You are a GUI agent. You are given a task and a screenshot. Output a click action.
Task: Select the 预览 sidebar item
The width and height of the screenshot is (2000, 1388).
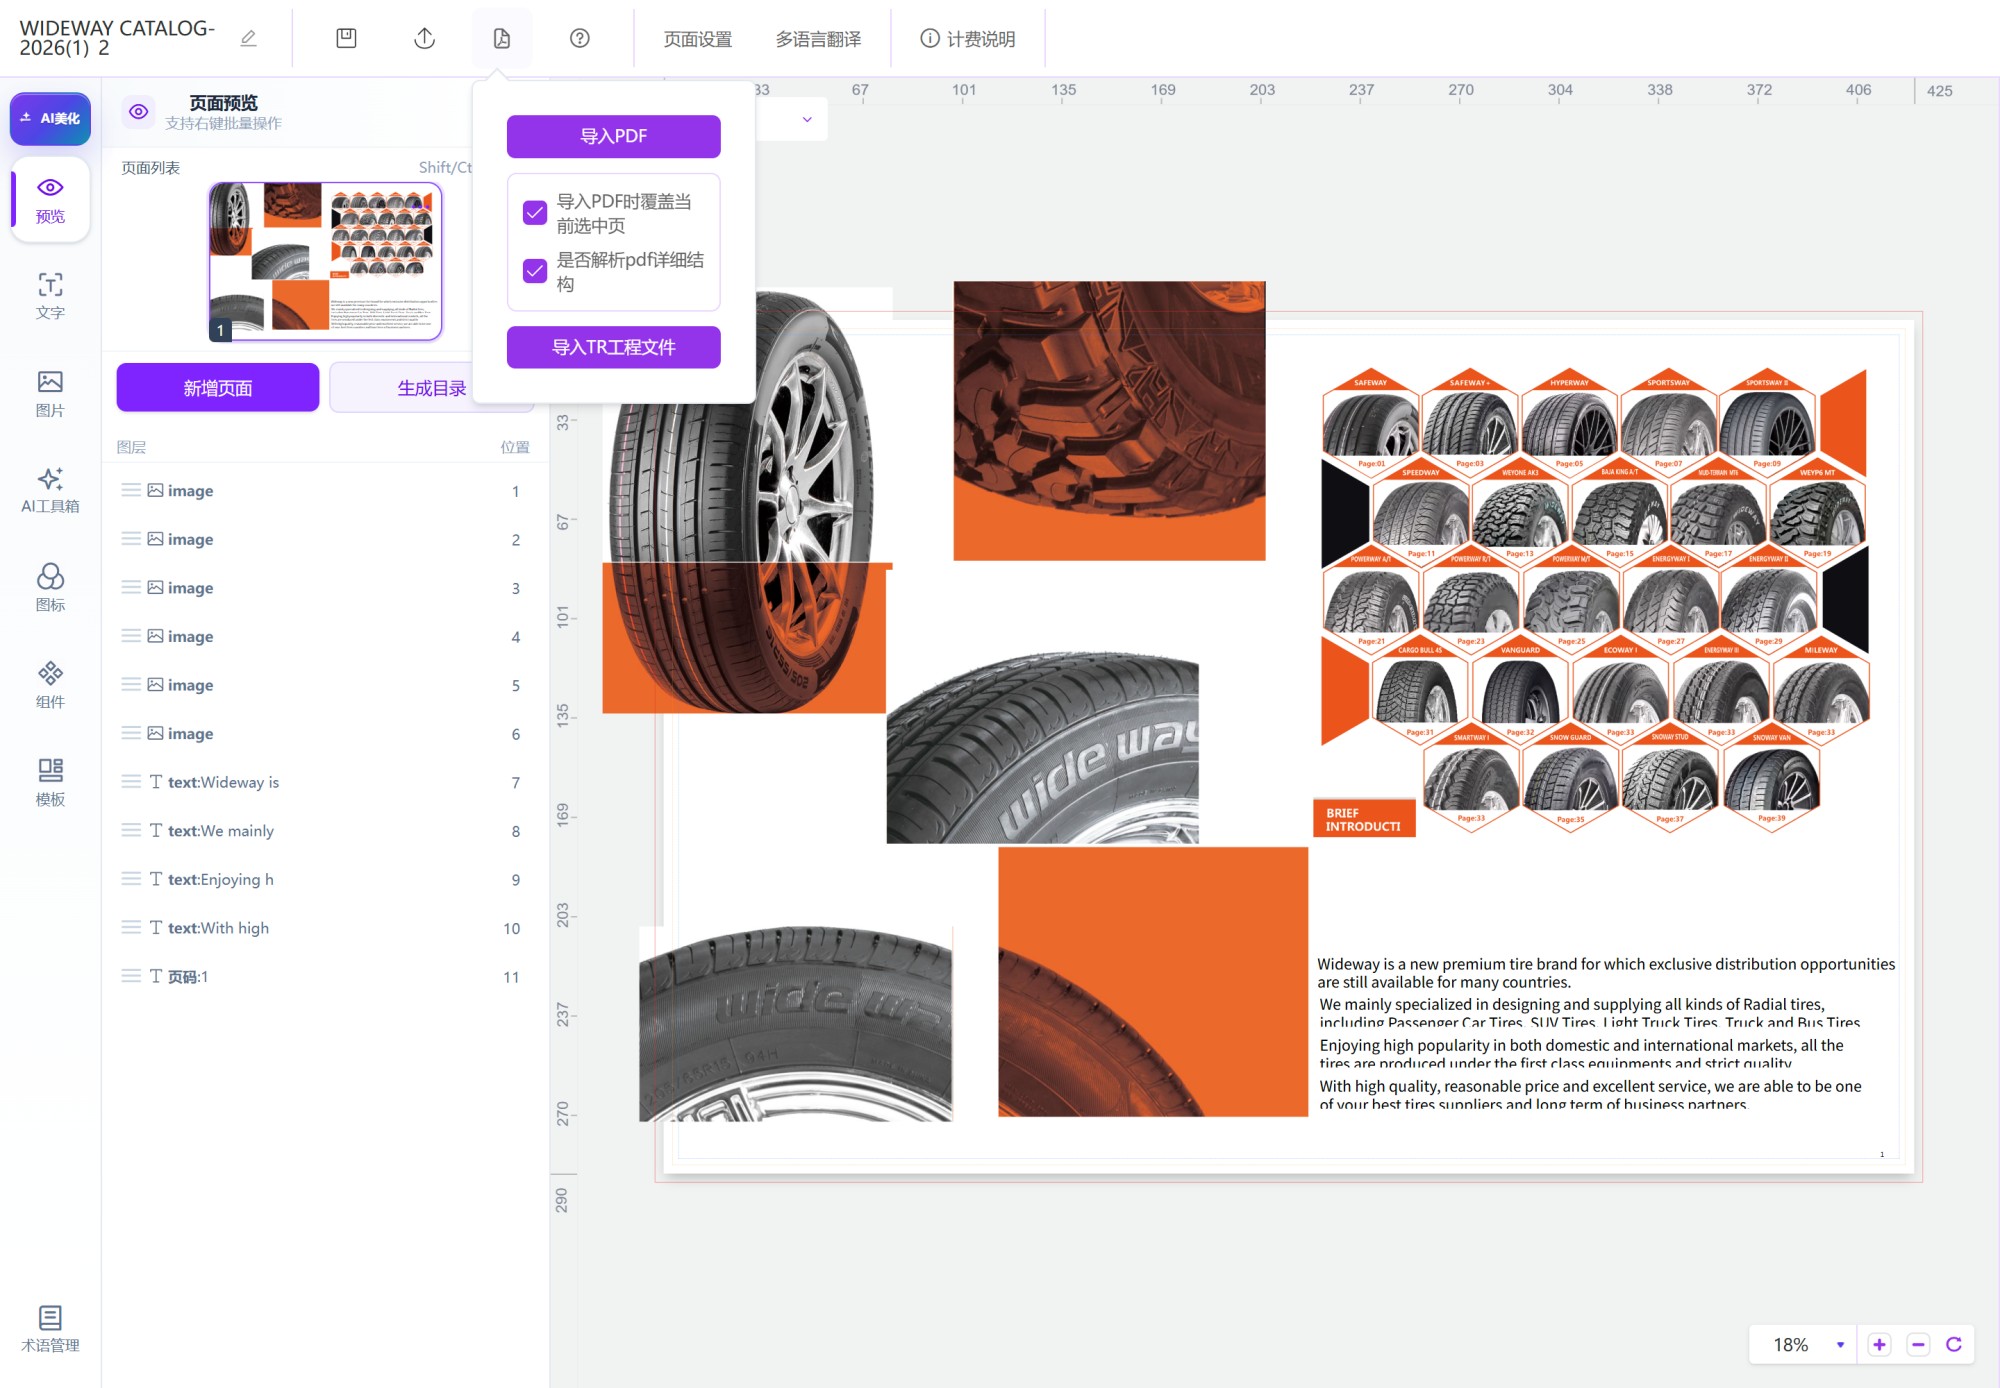[50, 200]
